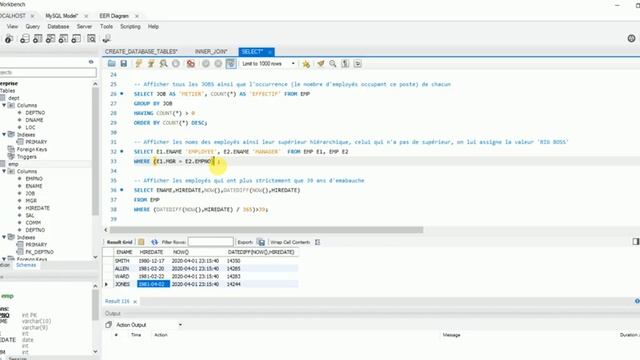Open the Database menu
This screenshot has height=360, width=640.
click(x=58, y=27)
